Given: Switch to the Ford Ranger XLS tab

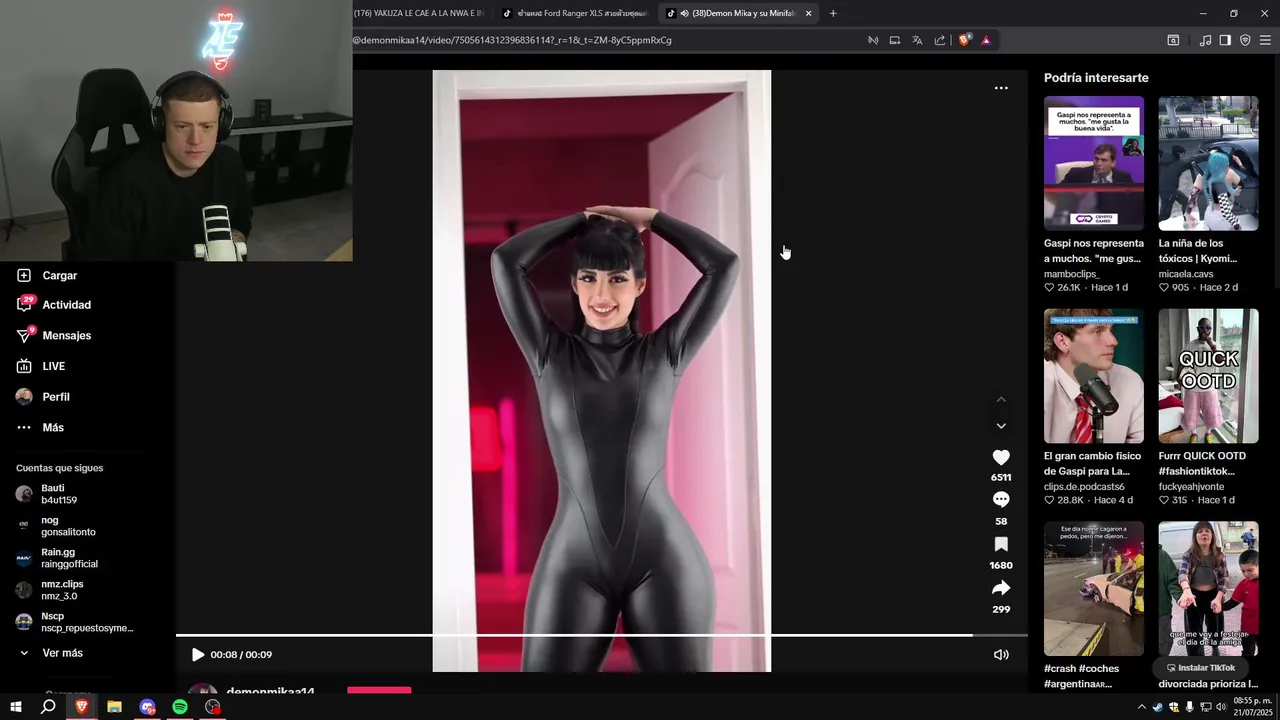Looking at the screenshot, I should [575, 13].
